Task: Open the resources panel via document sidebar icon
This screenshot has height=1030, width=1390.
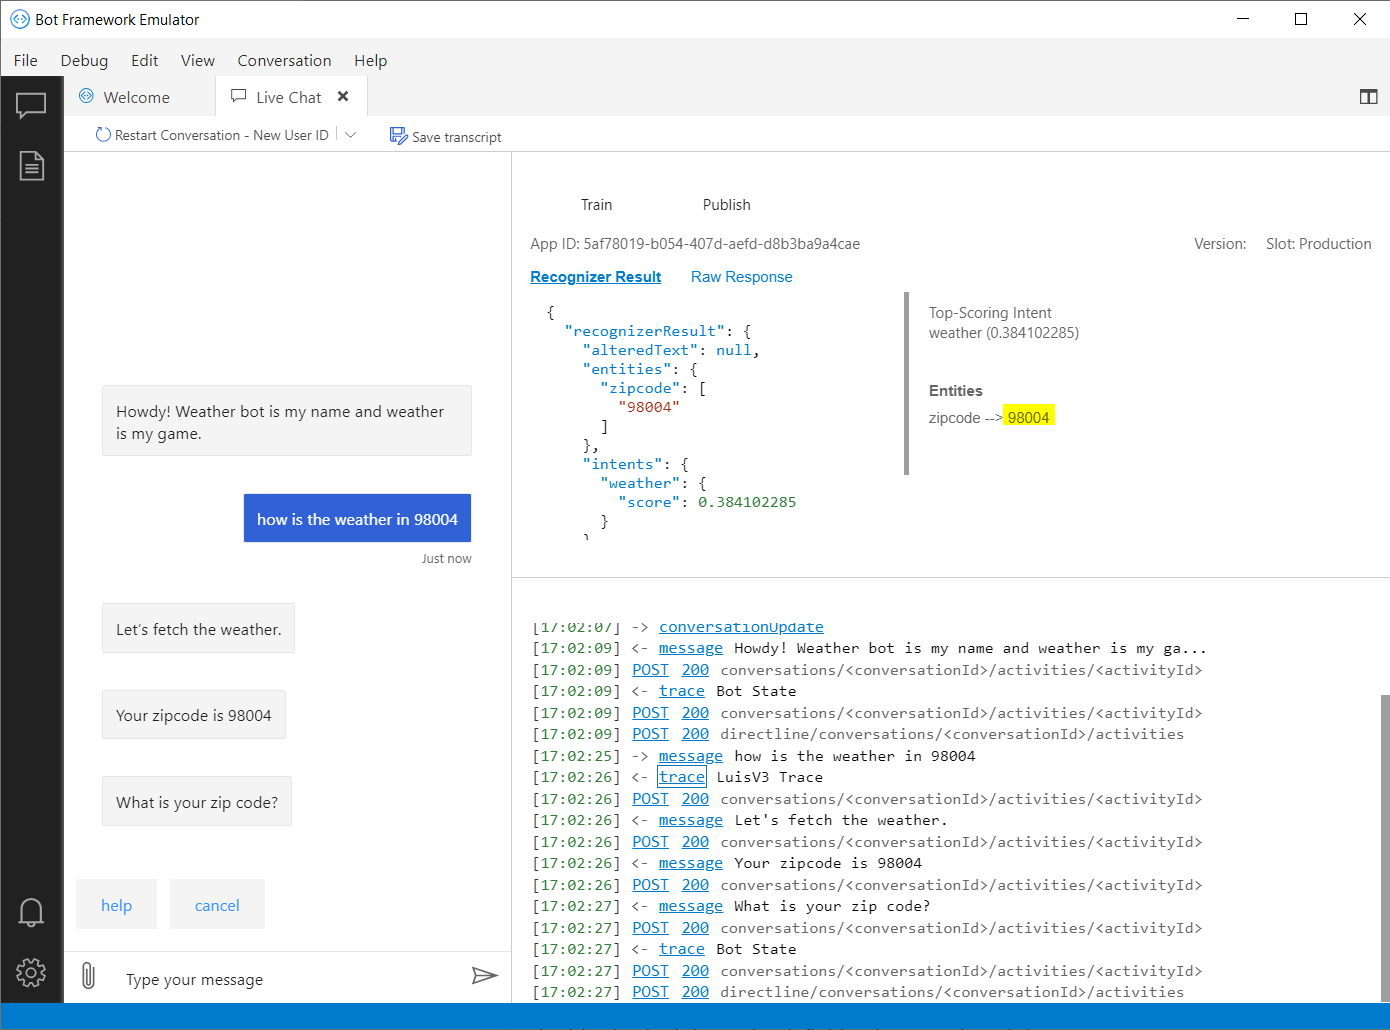Action: 31,165
